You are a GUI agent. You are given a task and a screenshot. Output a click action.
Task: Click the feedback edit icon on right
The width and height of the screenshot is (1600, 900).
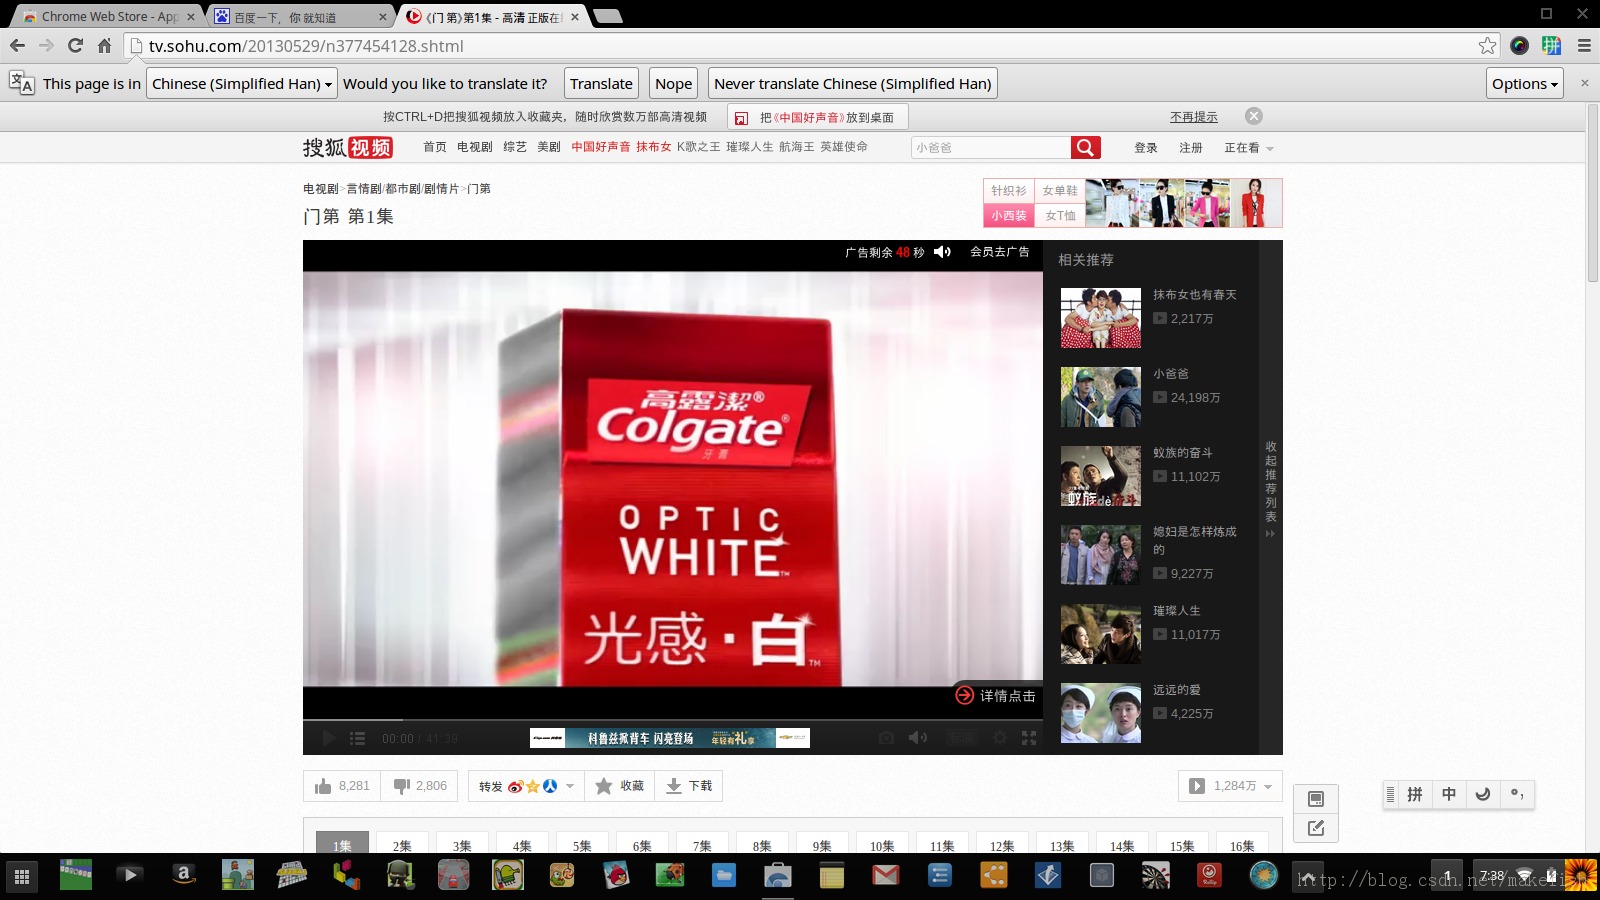[1316, 828]
